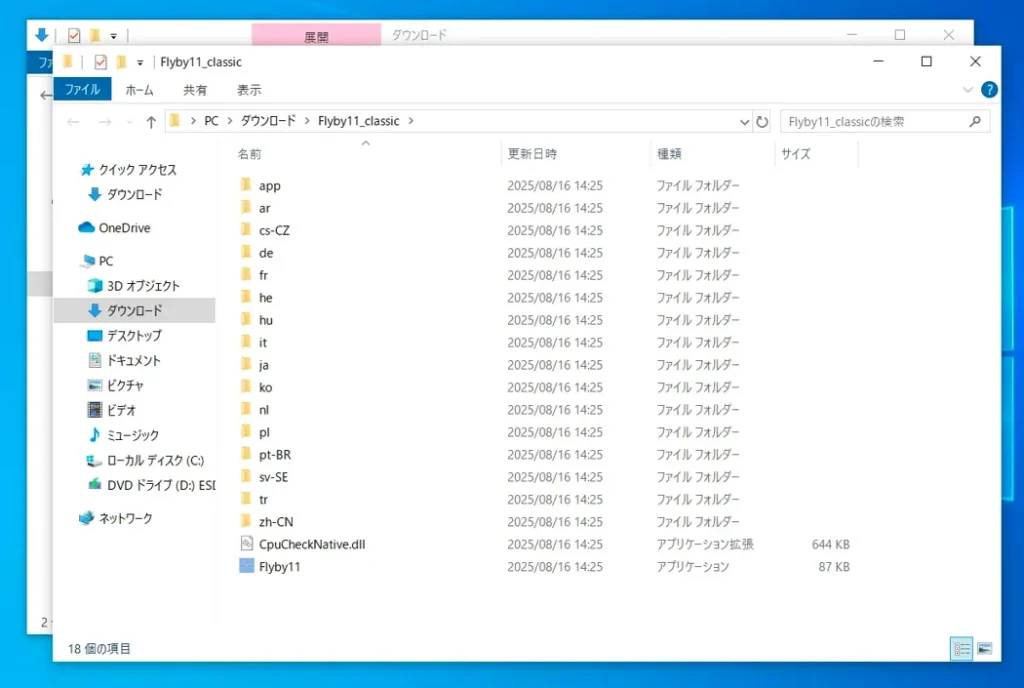Select the hu folder name
The image size is (1024, 688).
click(266, 320)
